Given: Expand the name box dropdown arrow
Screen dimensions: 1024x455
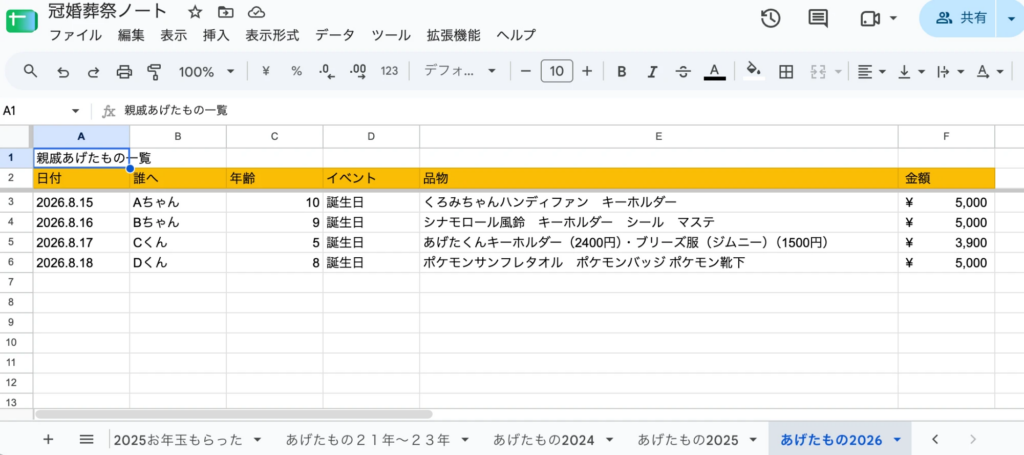Looking at the screenshot, I should pyautogui.click(x=76, y=111).
